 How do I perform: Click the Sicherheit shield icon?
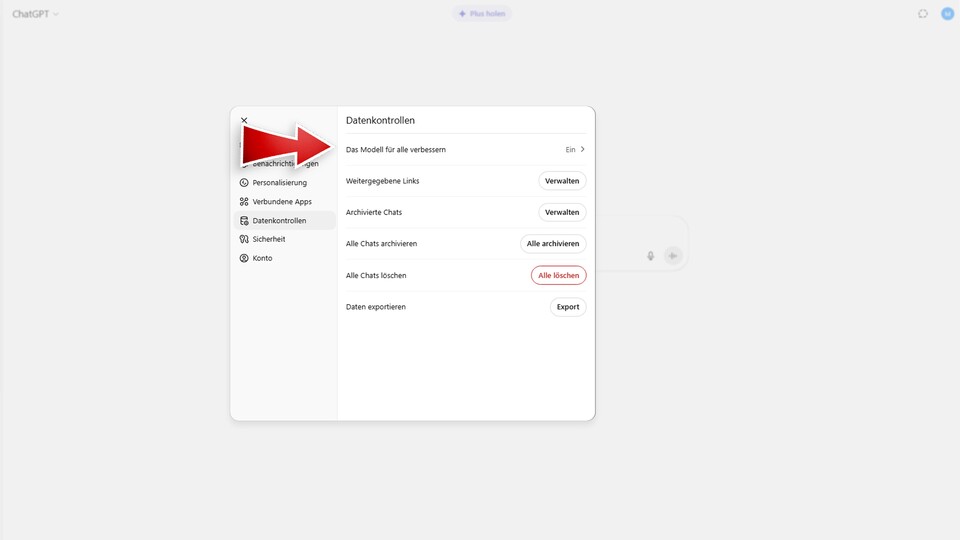pyautogui.click(x=244, y=240)
